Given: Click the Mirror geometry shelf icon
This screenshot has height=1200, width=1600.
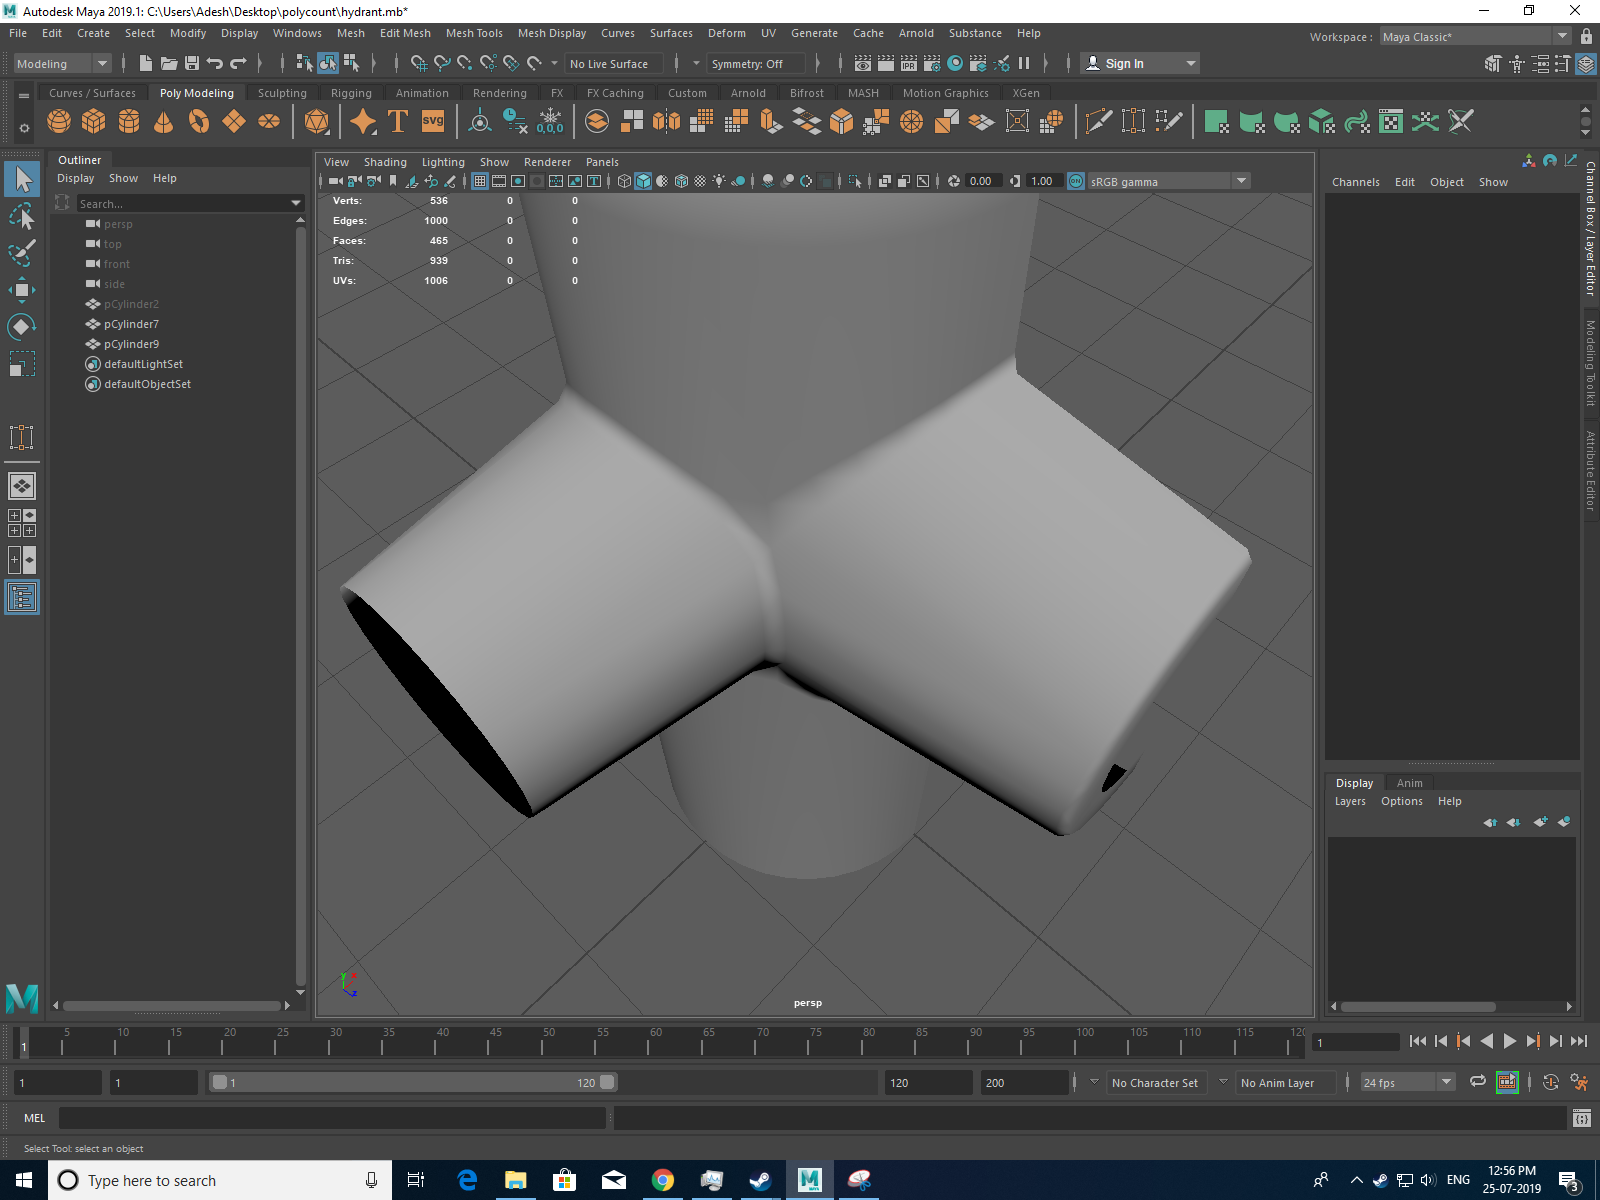Looking at the screenshot, I should (666, 122).
